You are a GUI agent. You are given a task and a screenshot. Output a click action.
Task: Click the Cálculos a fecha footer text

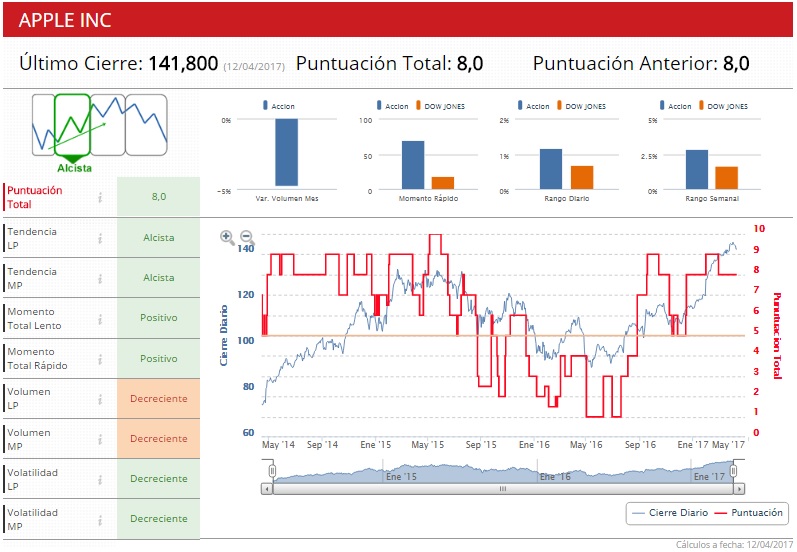(734, 545)
